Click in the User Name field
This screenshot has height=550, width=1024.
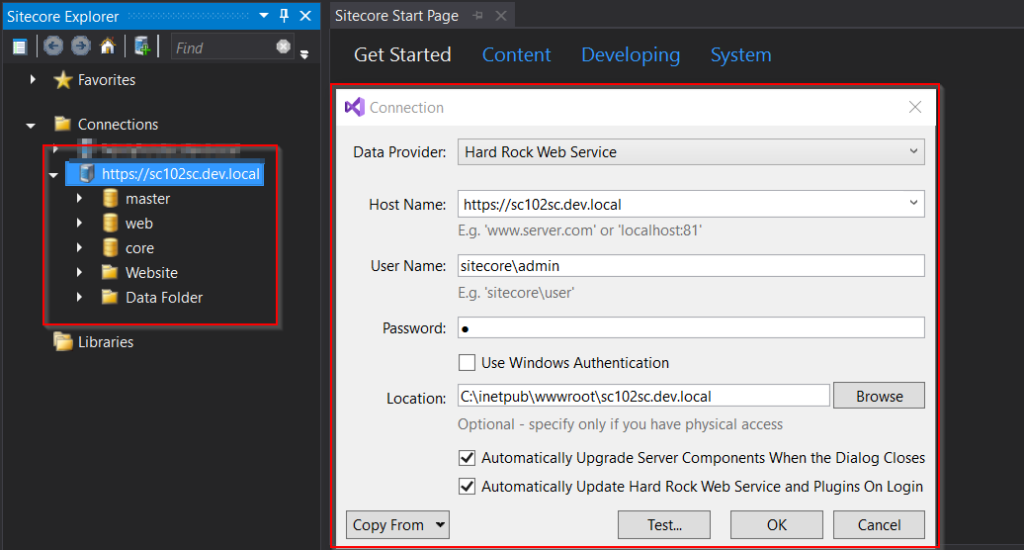point(690,266)
